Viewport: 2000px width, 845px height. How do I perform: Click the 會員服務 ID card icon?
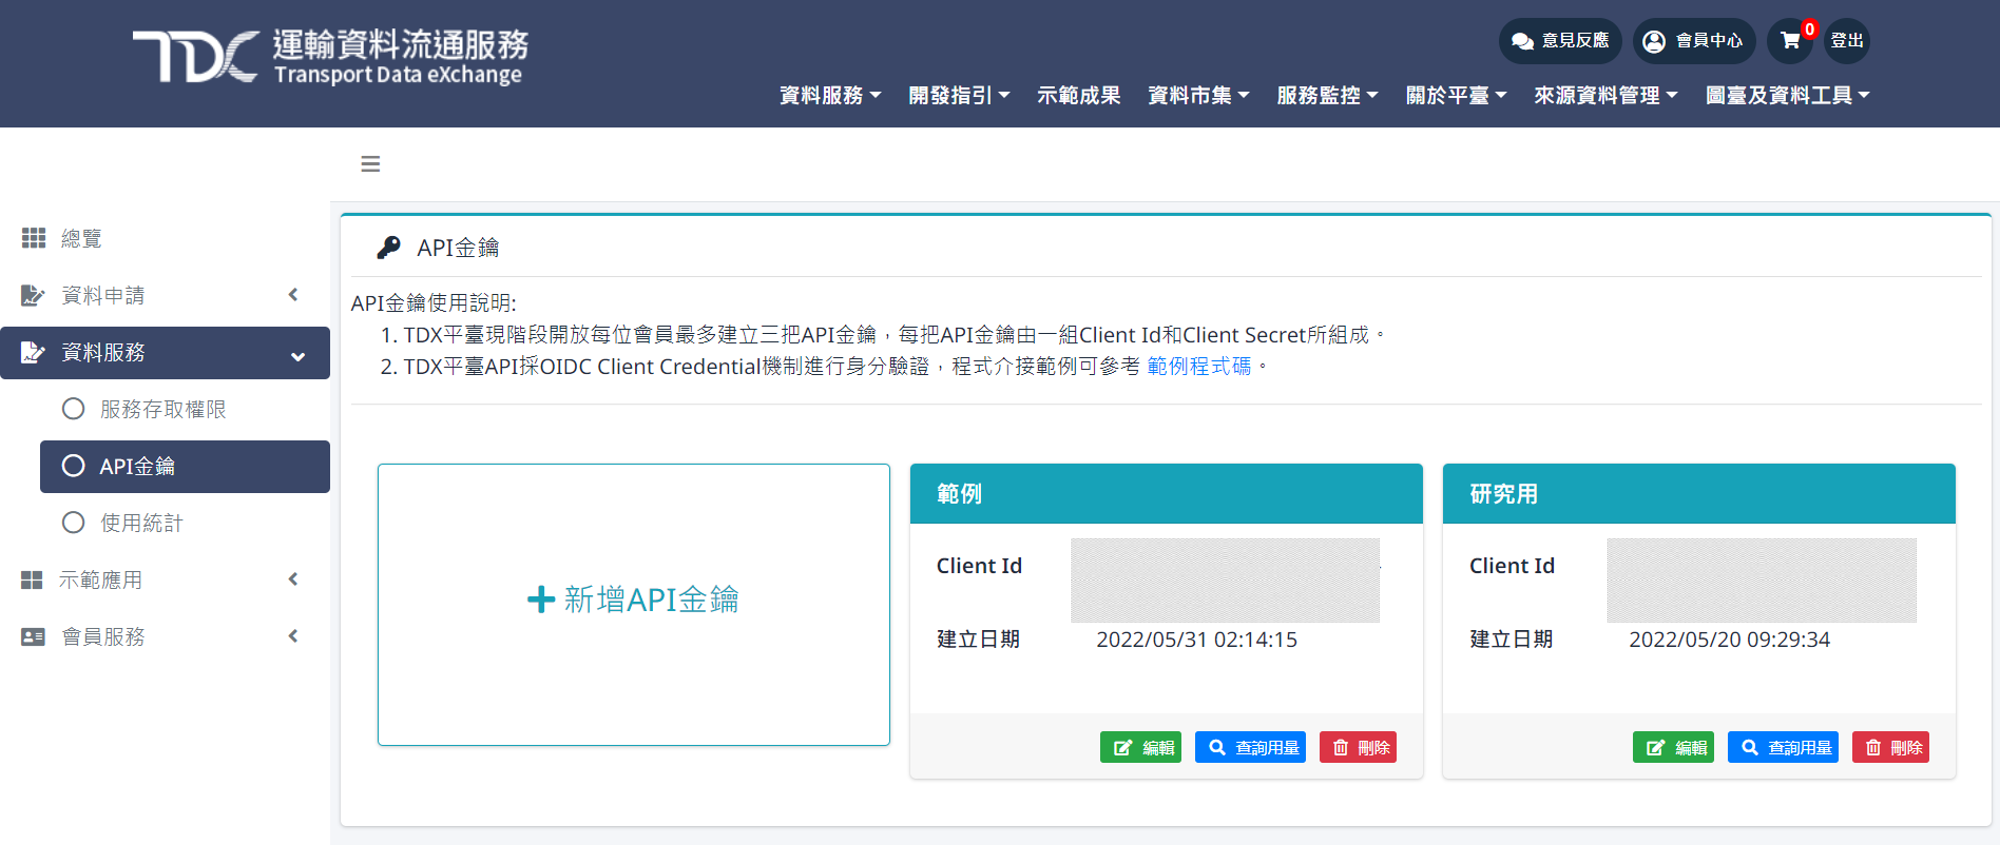click(x=33, y=637)
